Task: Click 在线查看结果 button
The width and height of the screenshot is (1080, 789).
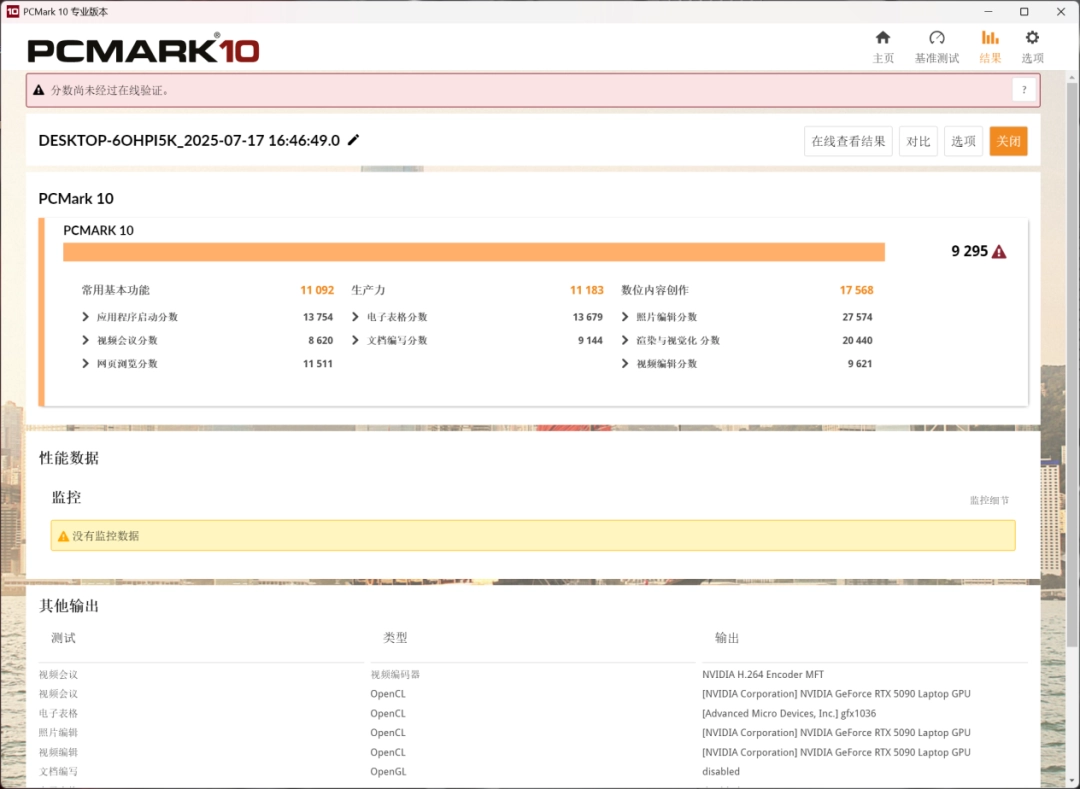Action: click(848, 141)
